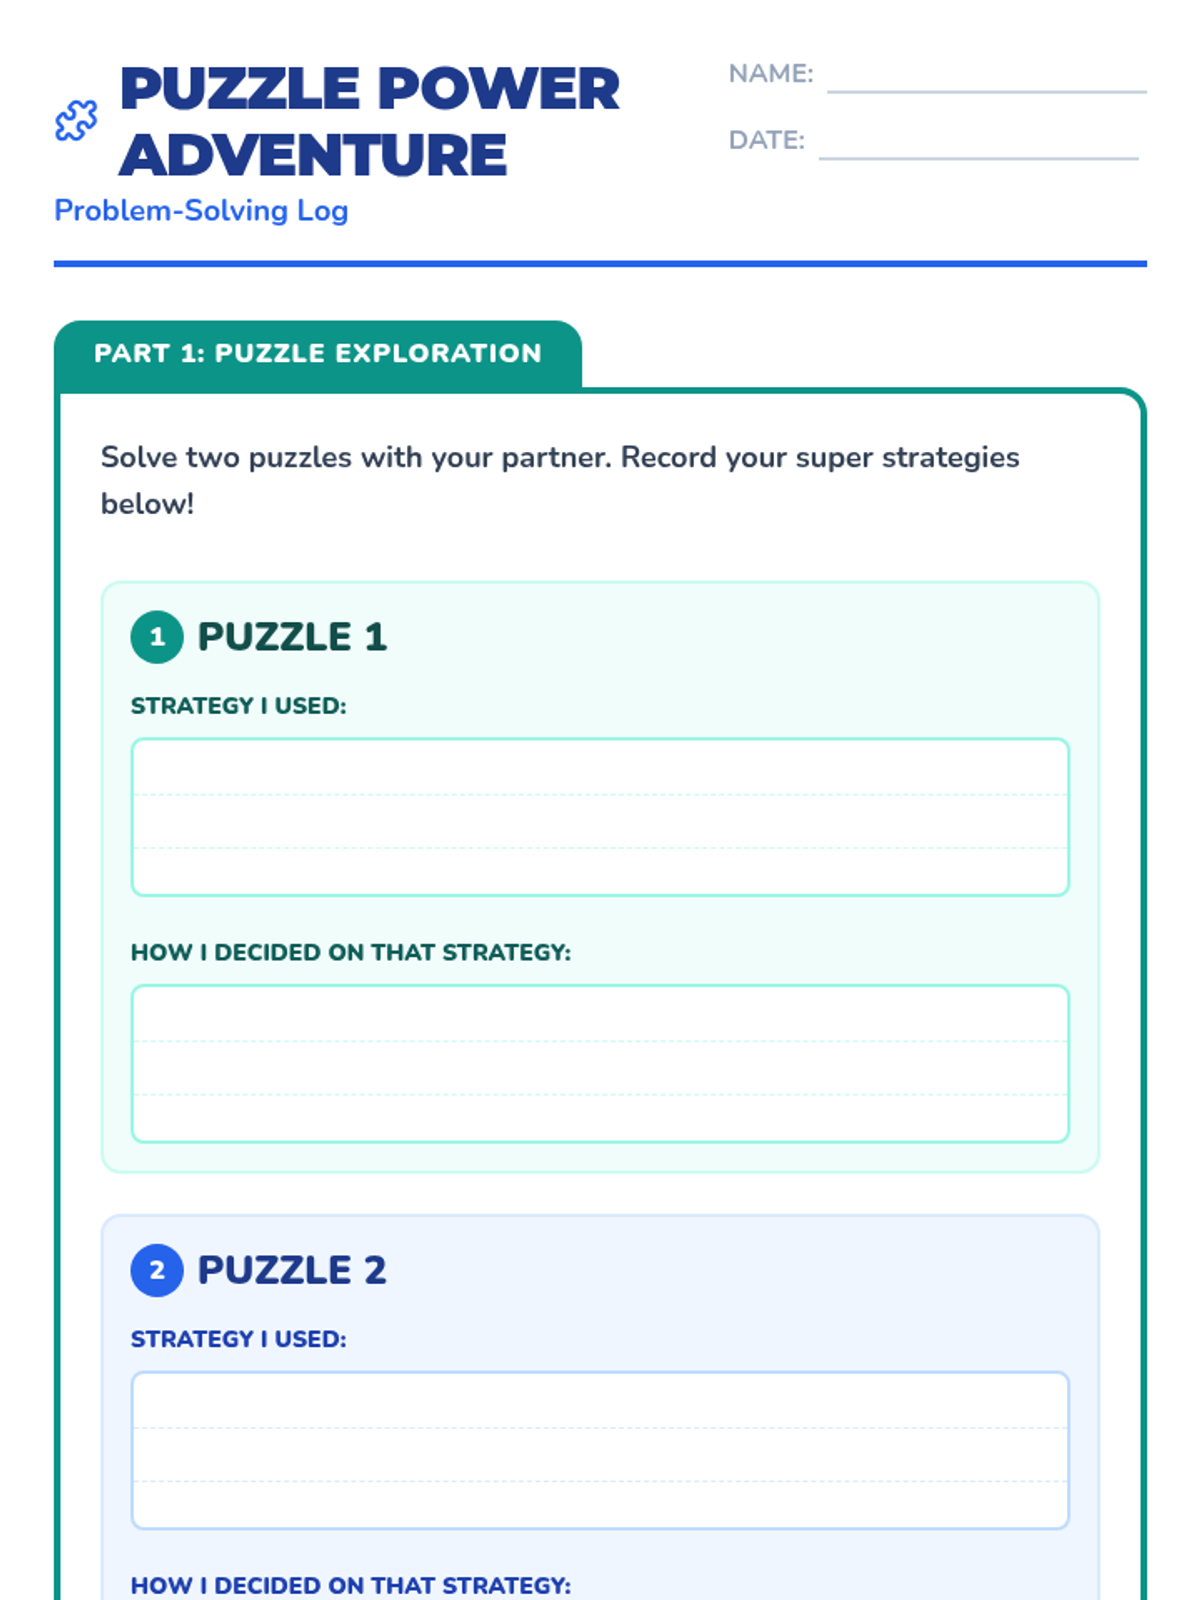Click the puzzle piece icon beside the title
Viewport: 1200px width, 1600px height.
coord(76,121)
